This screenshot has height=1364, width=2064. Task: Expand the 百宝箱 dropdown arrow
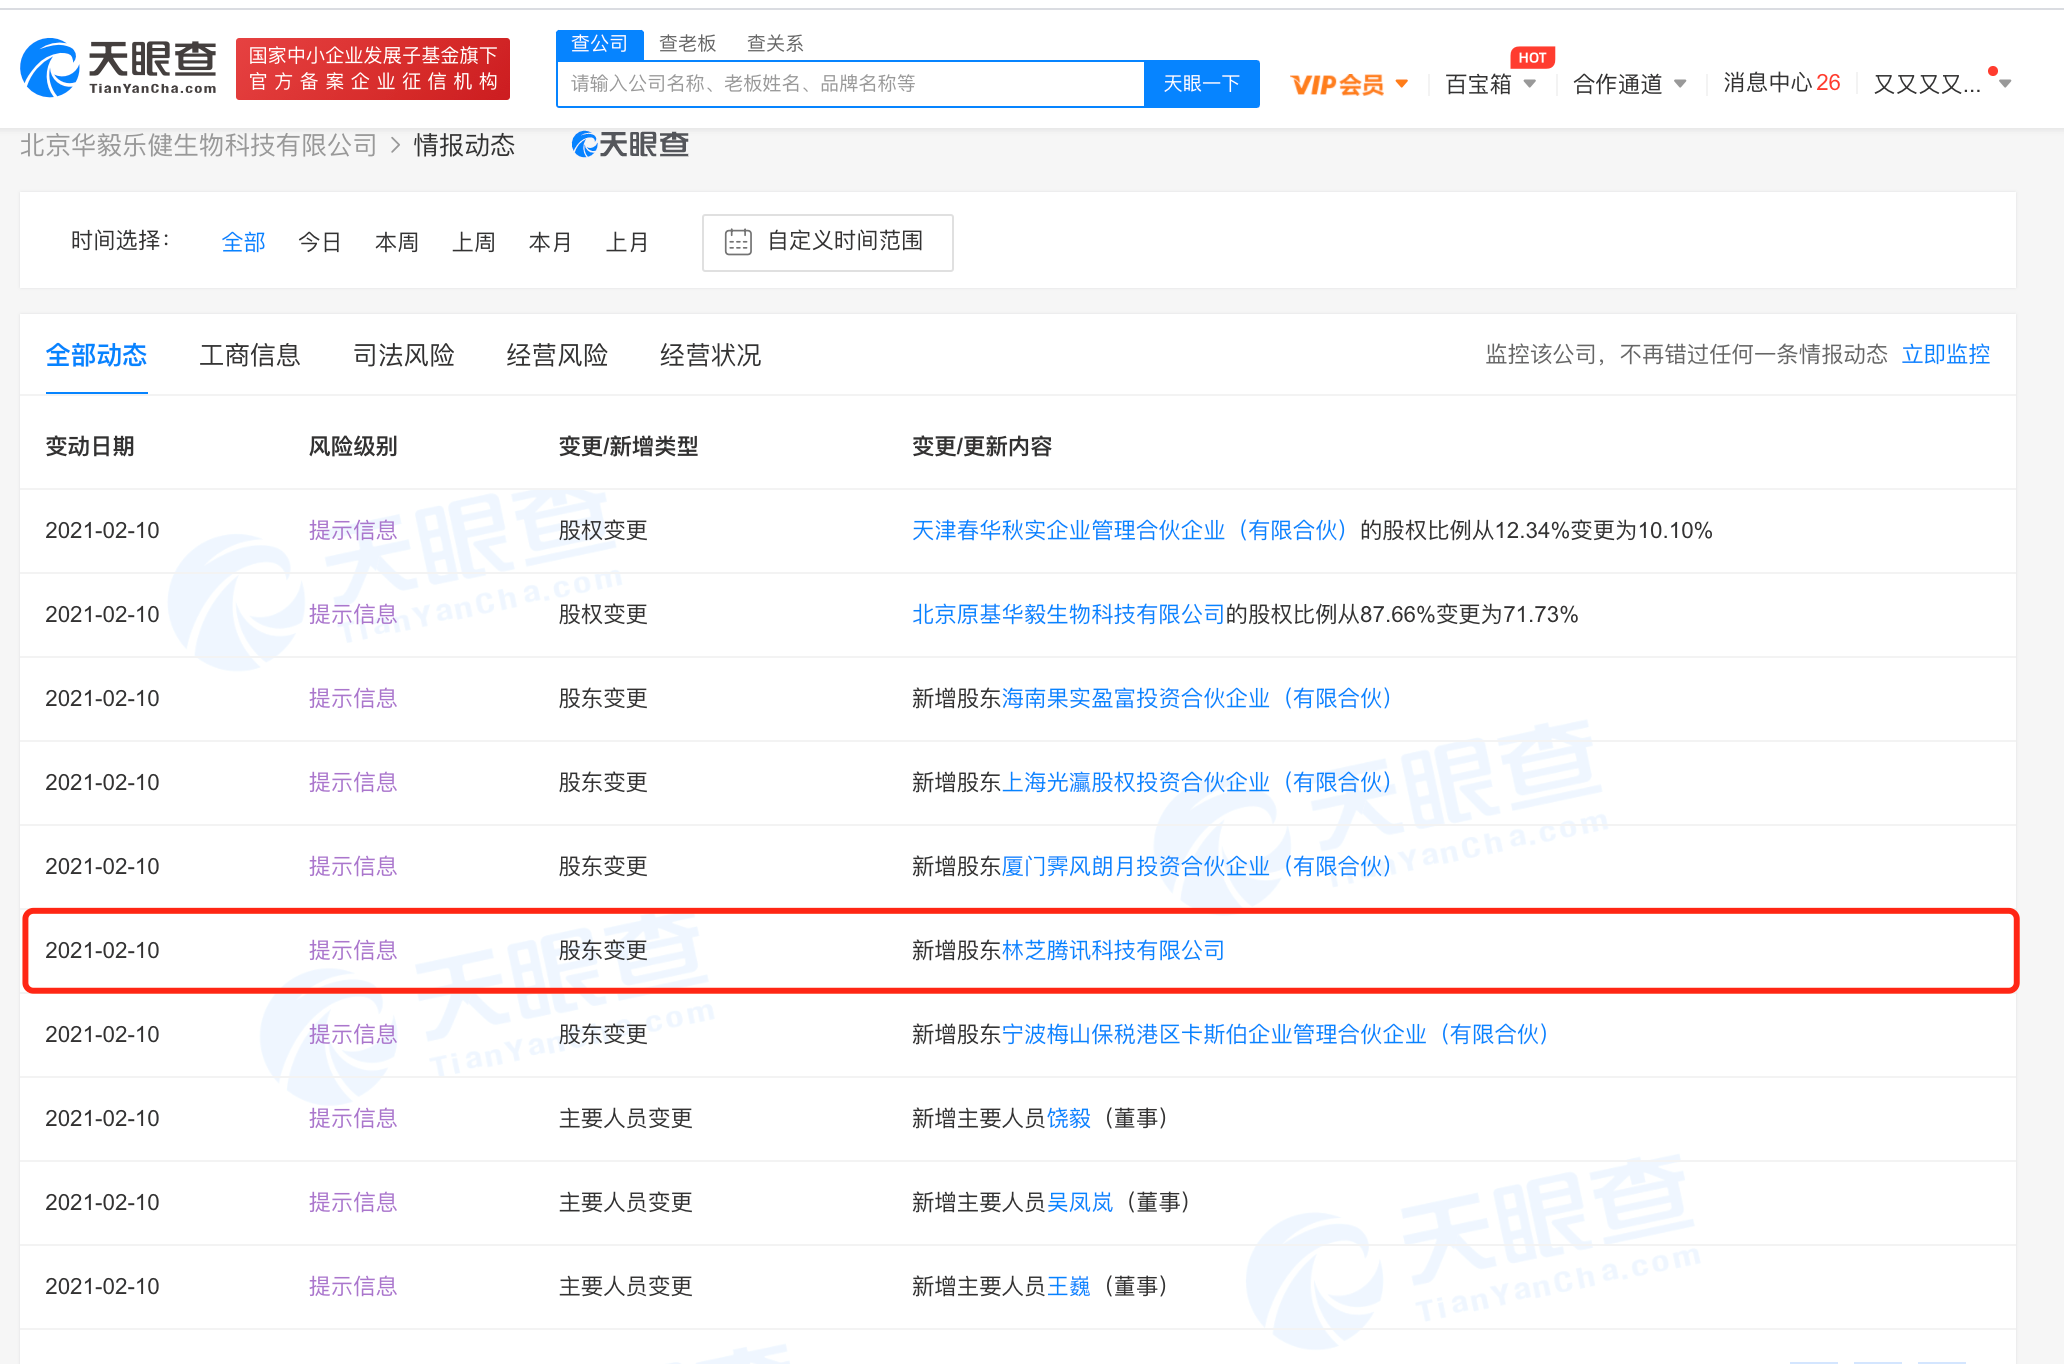(x=1530, y=84)
